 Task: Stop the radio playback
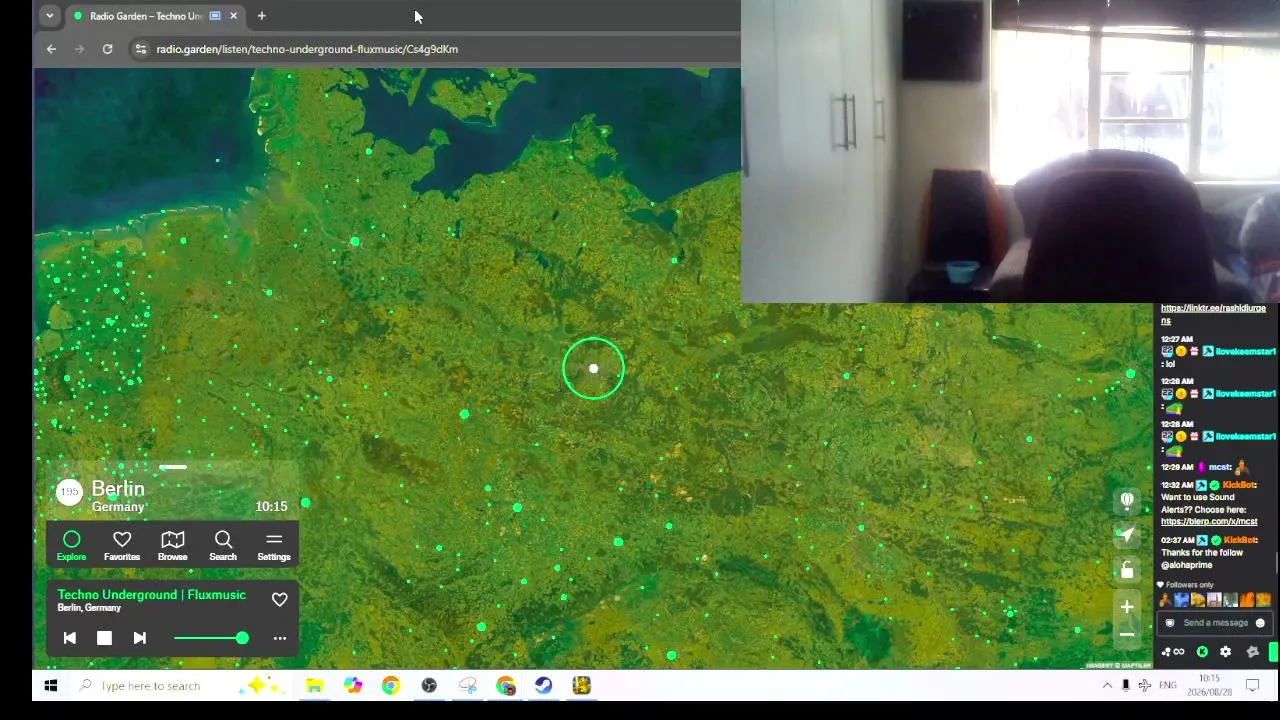click(104, 638)
